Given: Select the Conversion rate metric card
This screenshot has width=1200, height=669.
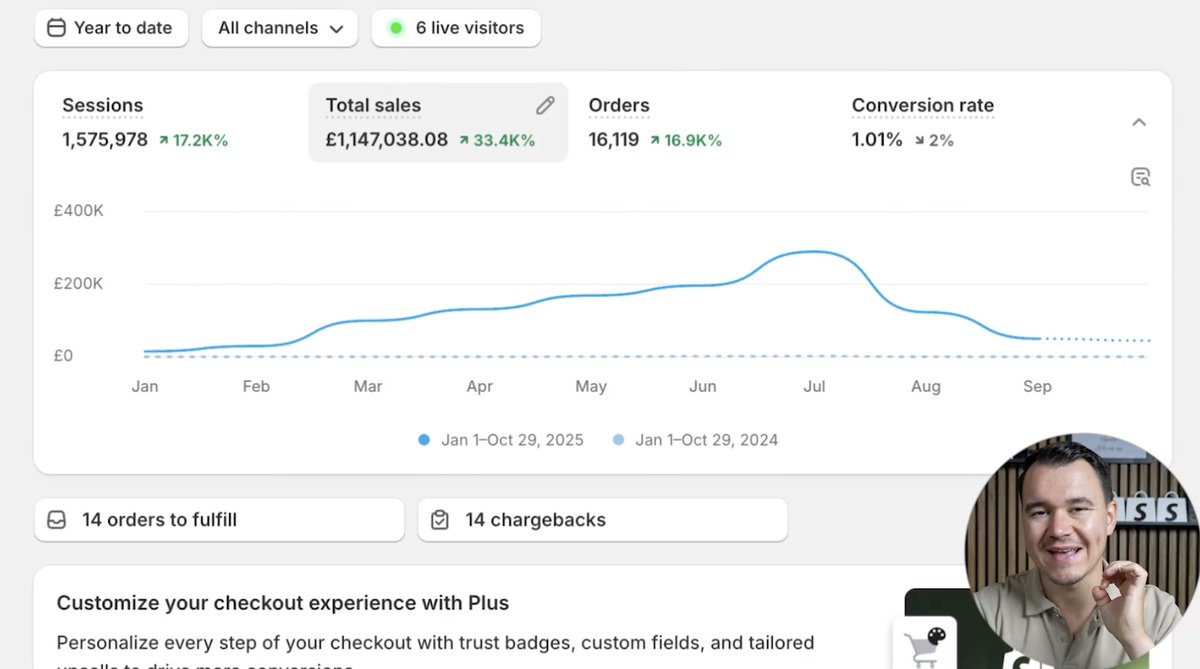Looking at the screenshot, I should coord(966,122).
